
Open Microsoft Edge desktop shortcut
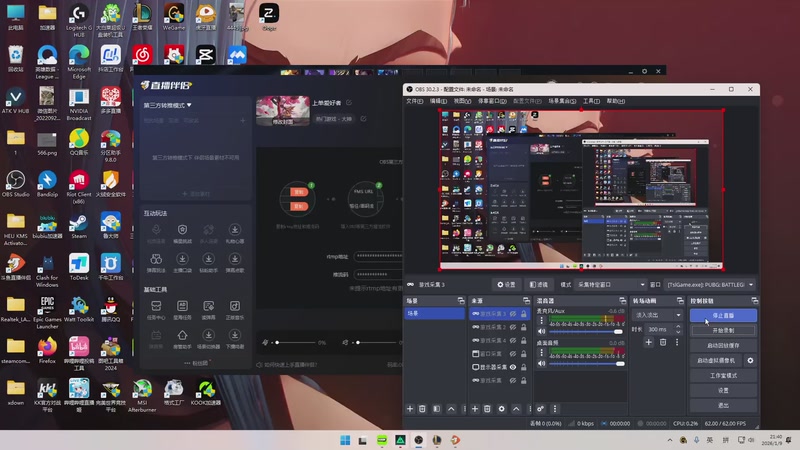tap(79, 62)
